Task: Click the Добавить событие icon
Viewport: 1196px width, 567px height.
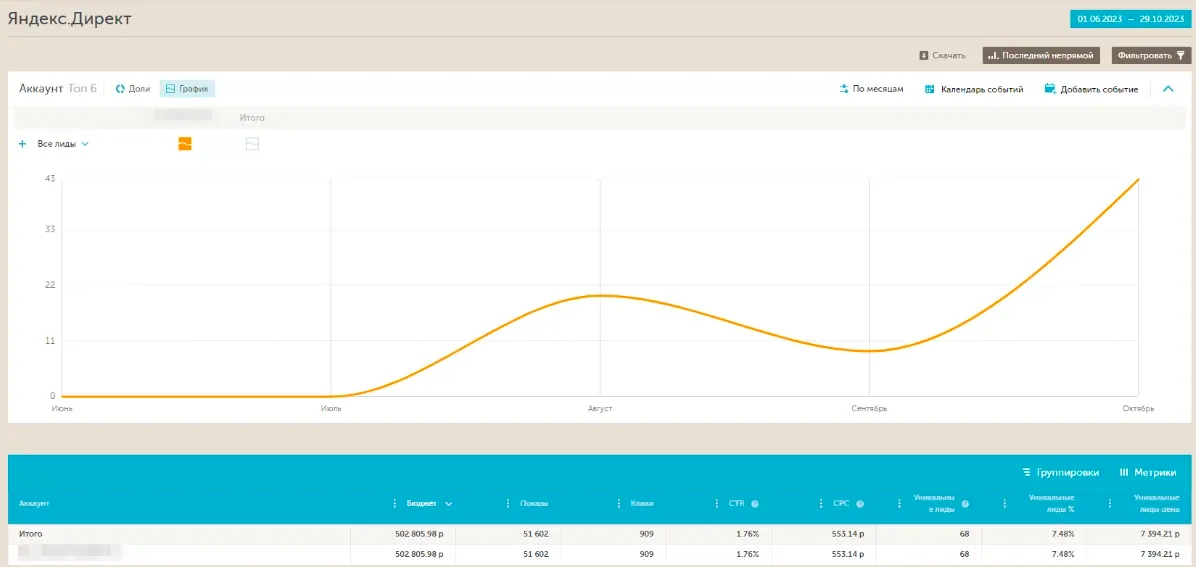Action: (1050, 89)
